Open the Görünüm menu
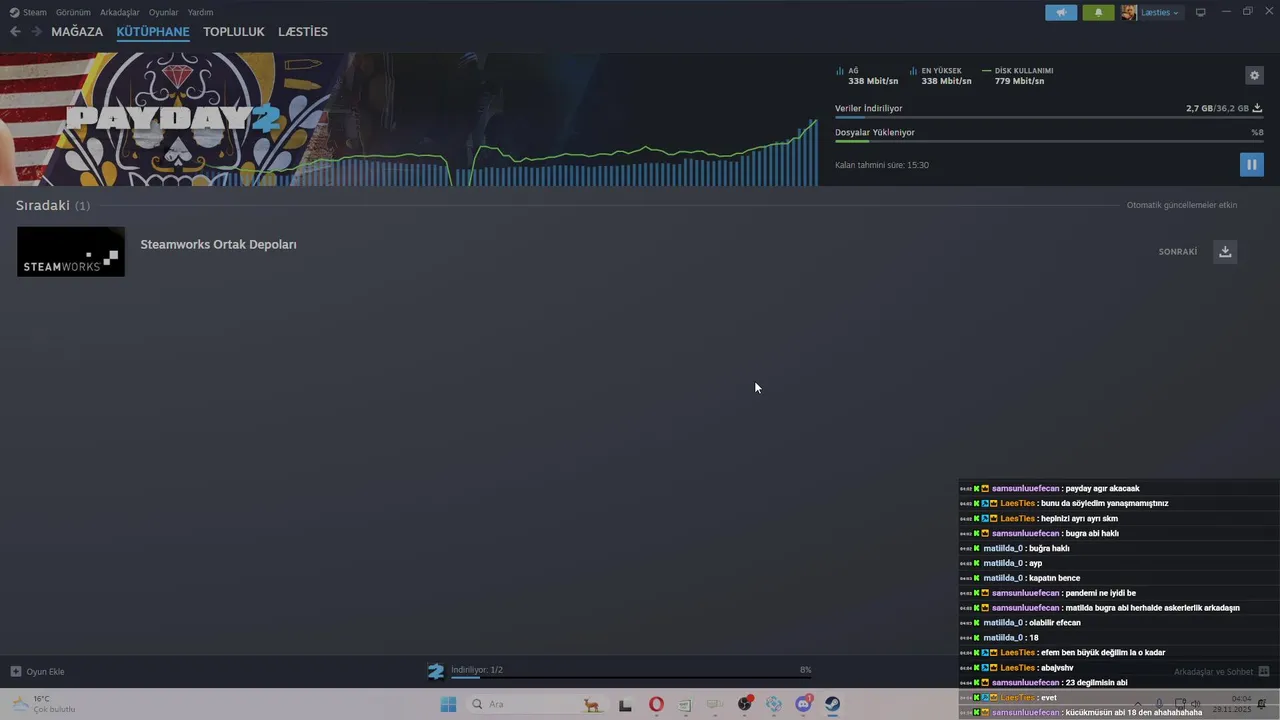The image size is (1280, 720). 73,12
